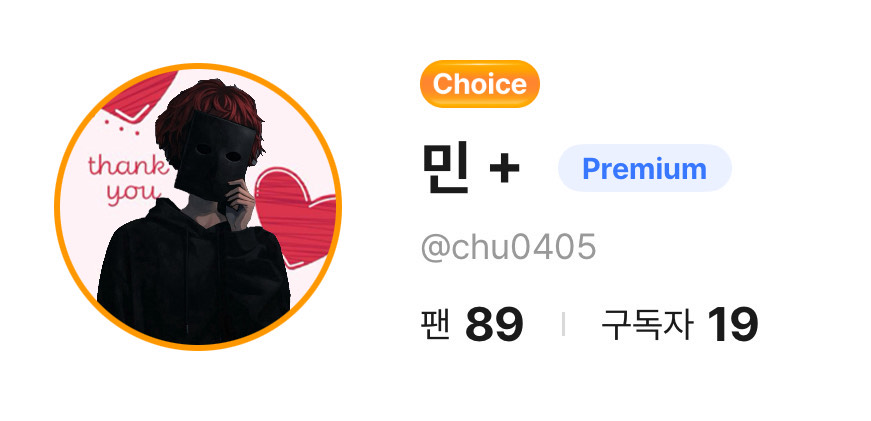Open the 팬 fans label

point(436,325)
